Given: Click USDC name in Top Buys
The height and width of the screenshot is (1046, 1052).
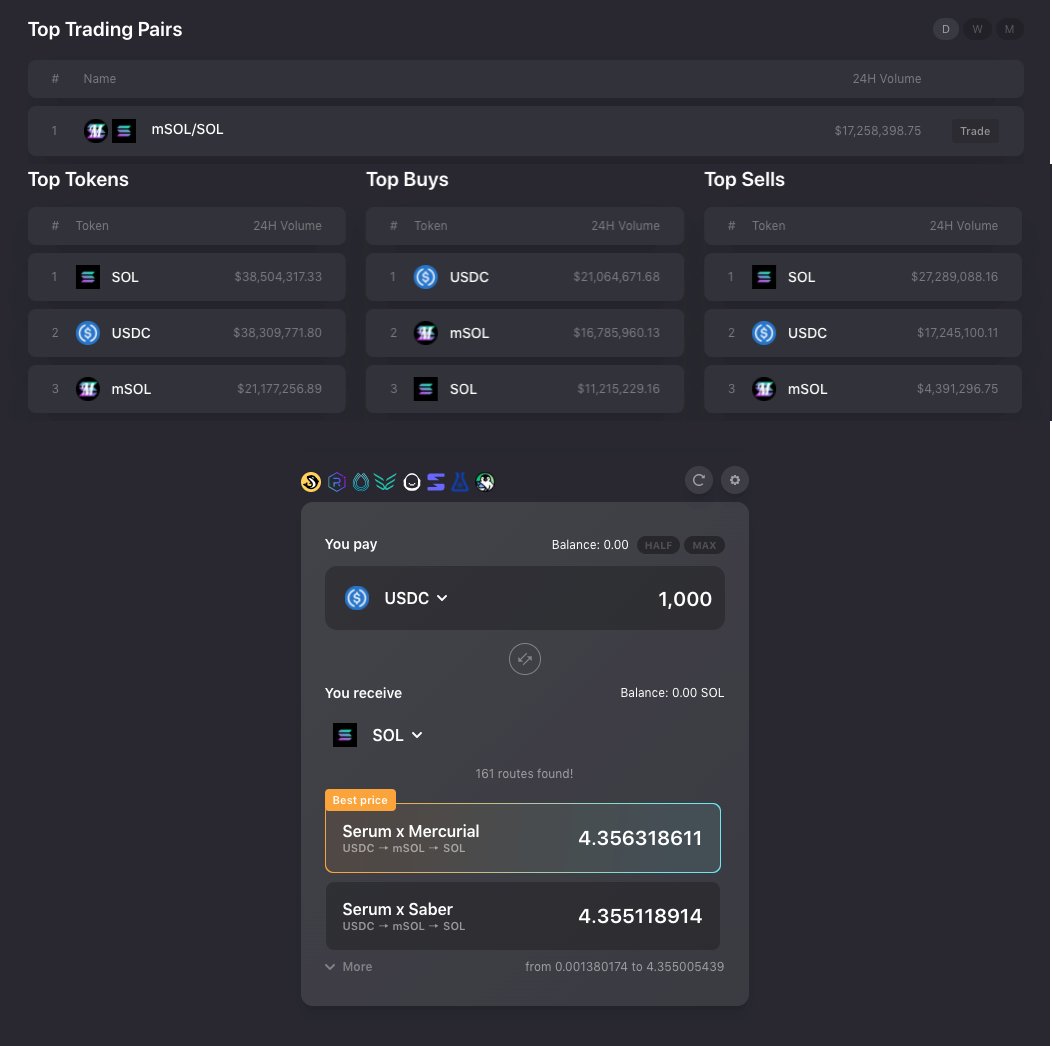Looking at the screenshot, I should (x=469, y=277).
